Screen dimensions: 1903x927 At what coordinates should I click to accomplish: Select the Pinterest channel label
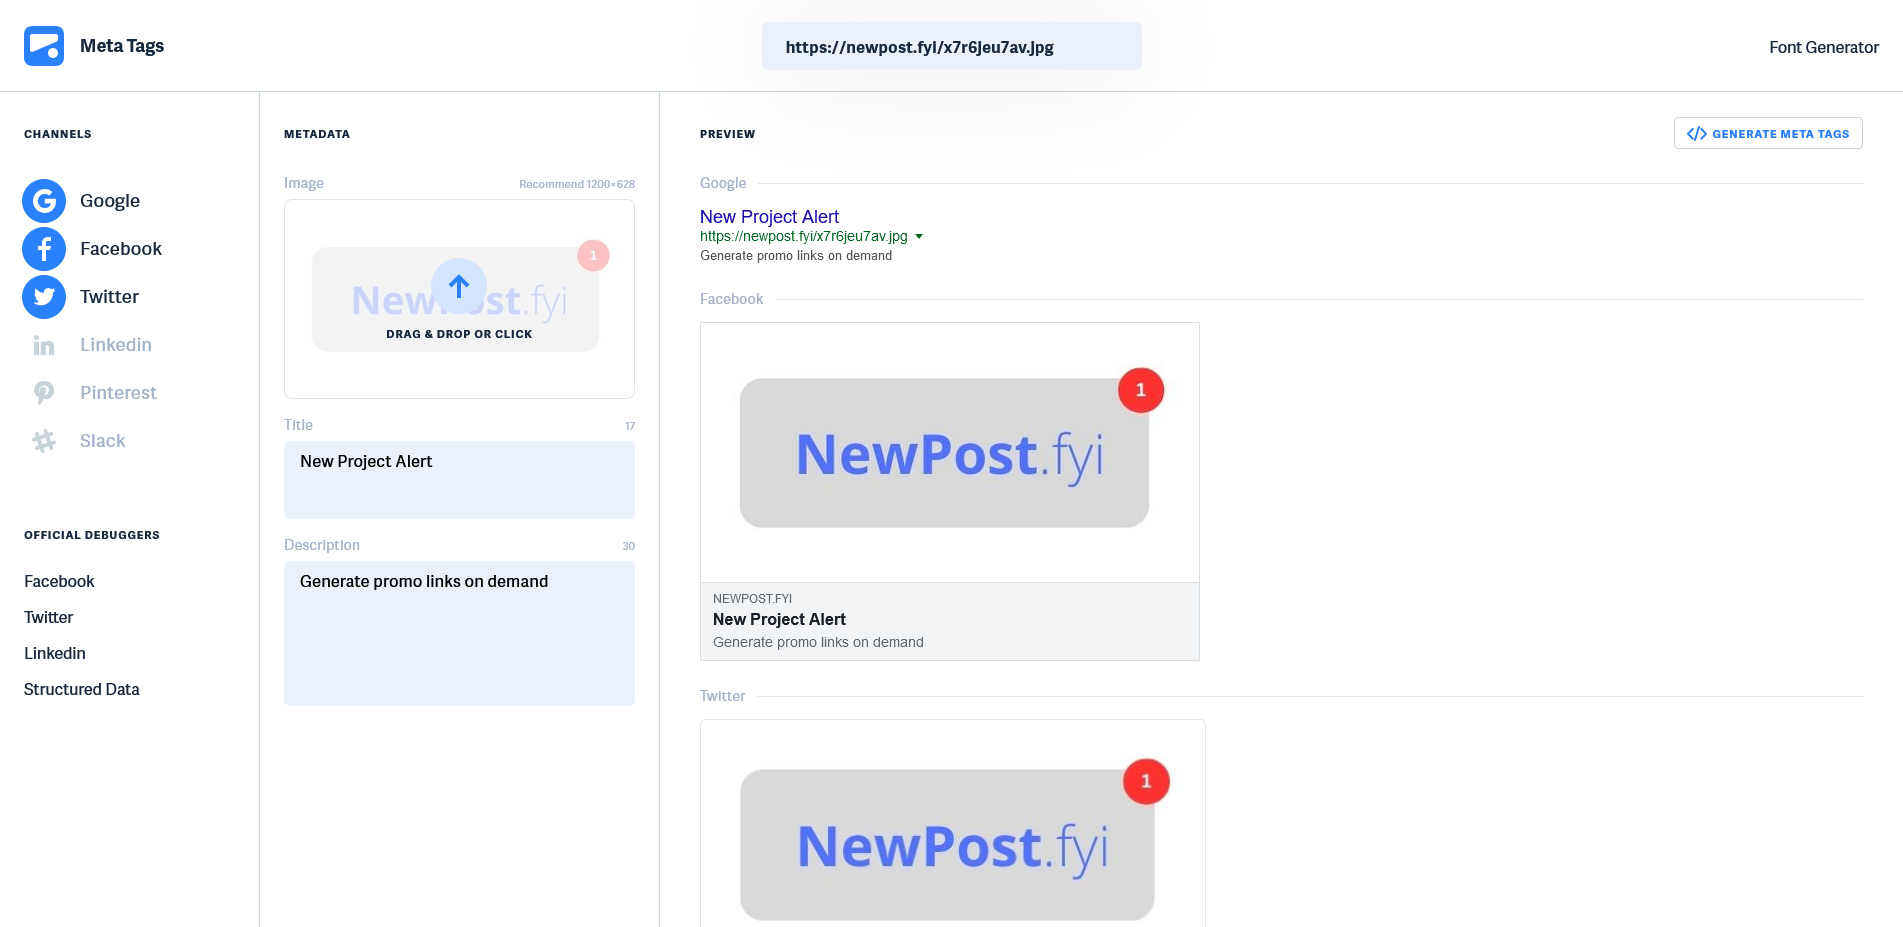pyautogui.click(x=118, y=393)
